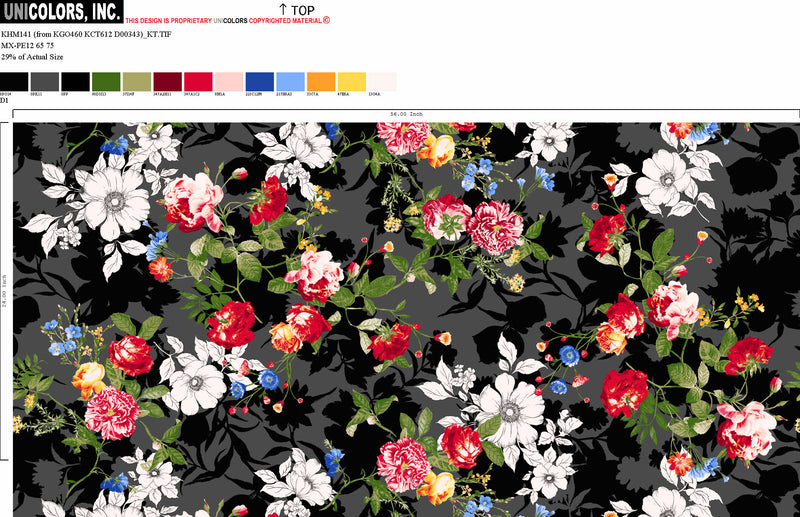This screenshot has height=517, width=800.
Task: Click the 24.00 Inch height ruler label
Action: click(5, 290)
